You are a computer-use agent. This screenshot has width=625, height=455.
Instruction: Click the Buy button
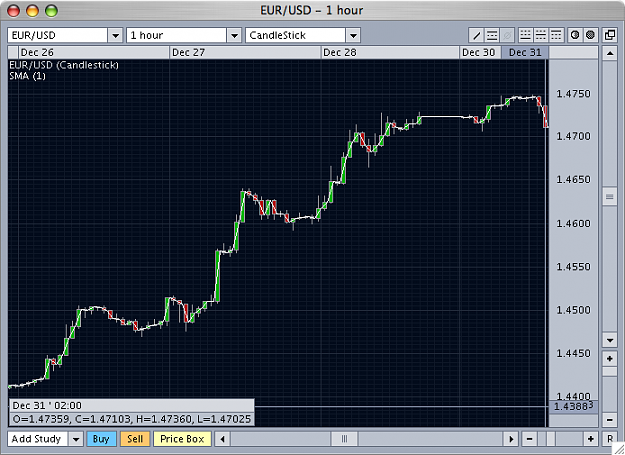click(x=101, y=439)
